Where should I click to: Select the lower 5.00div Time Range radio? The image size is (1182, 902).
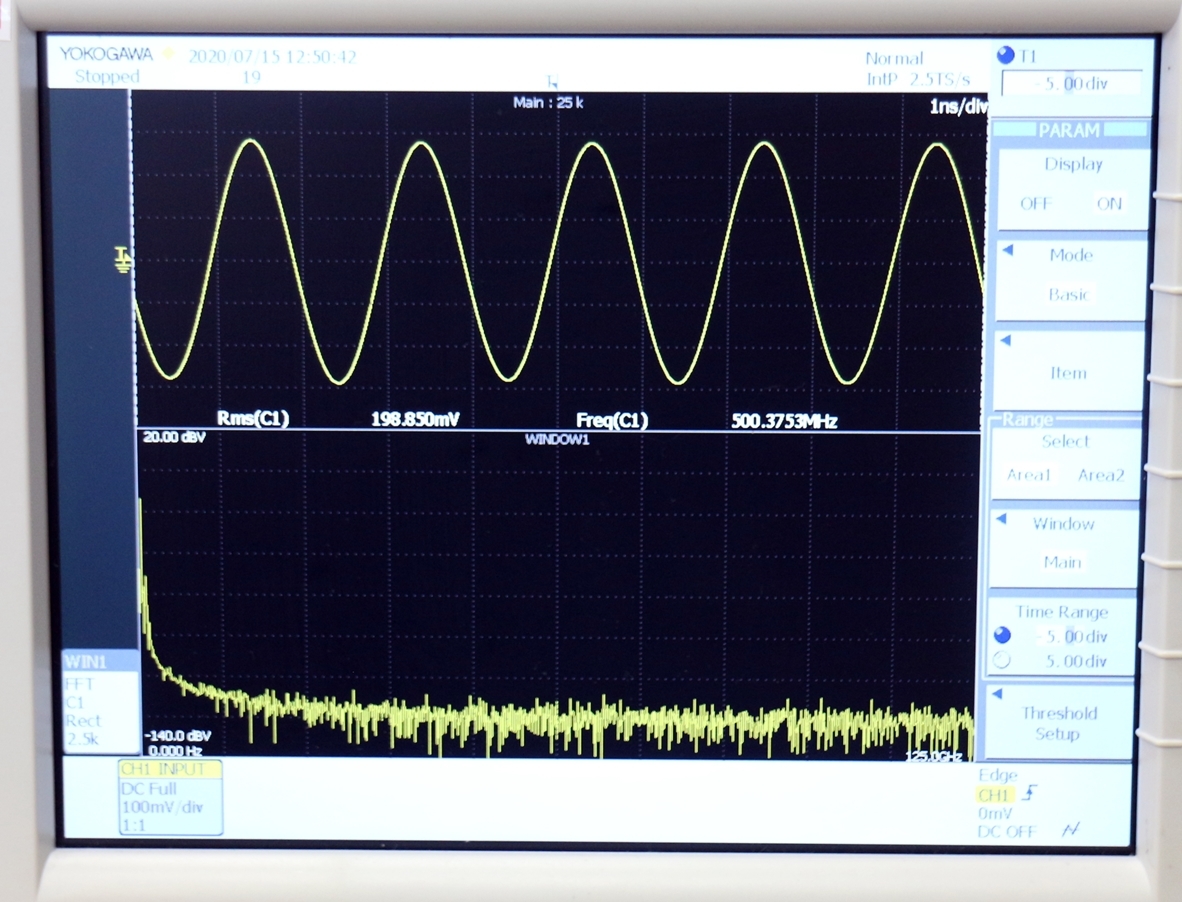(x=1003, y=661)
